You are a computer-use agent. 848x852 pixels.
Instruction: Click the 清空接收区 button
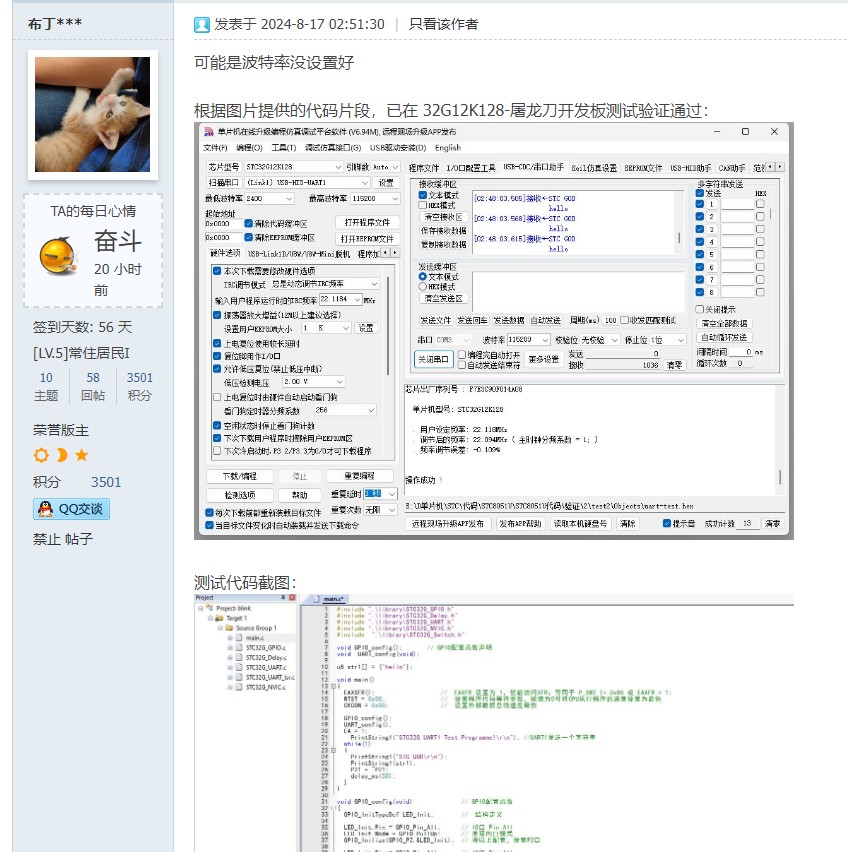coord(443,217)
